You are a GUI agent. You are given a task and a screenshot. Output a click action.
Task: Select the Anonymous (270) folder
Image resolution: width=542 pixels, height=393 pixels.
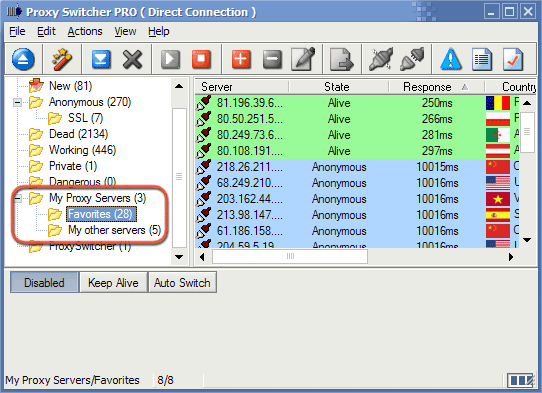(90, 102)
